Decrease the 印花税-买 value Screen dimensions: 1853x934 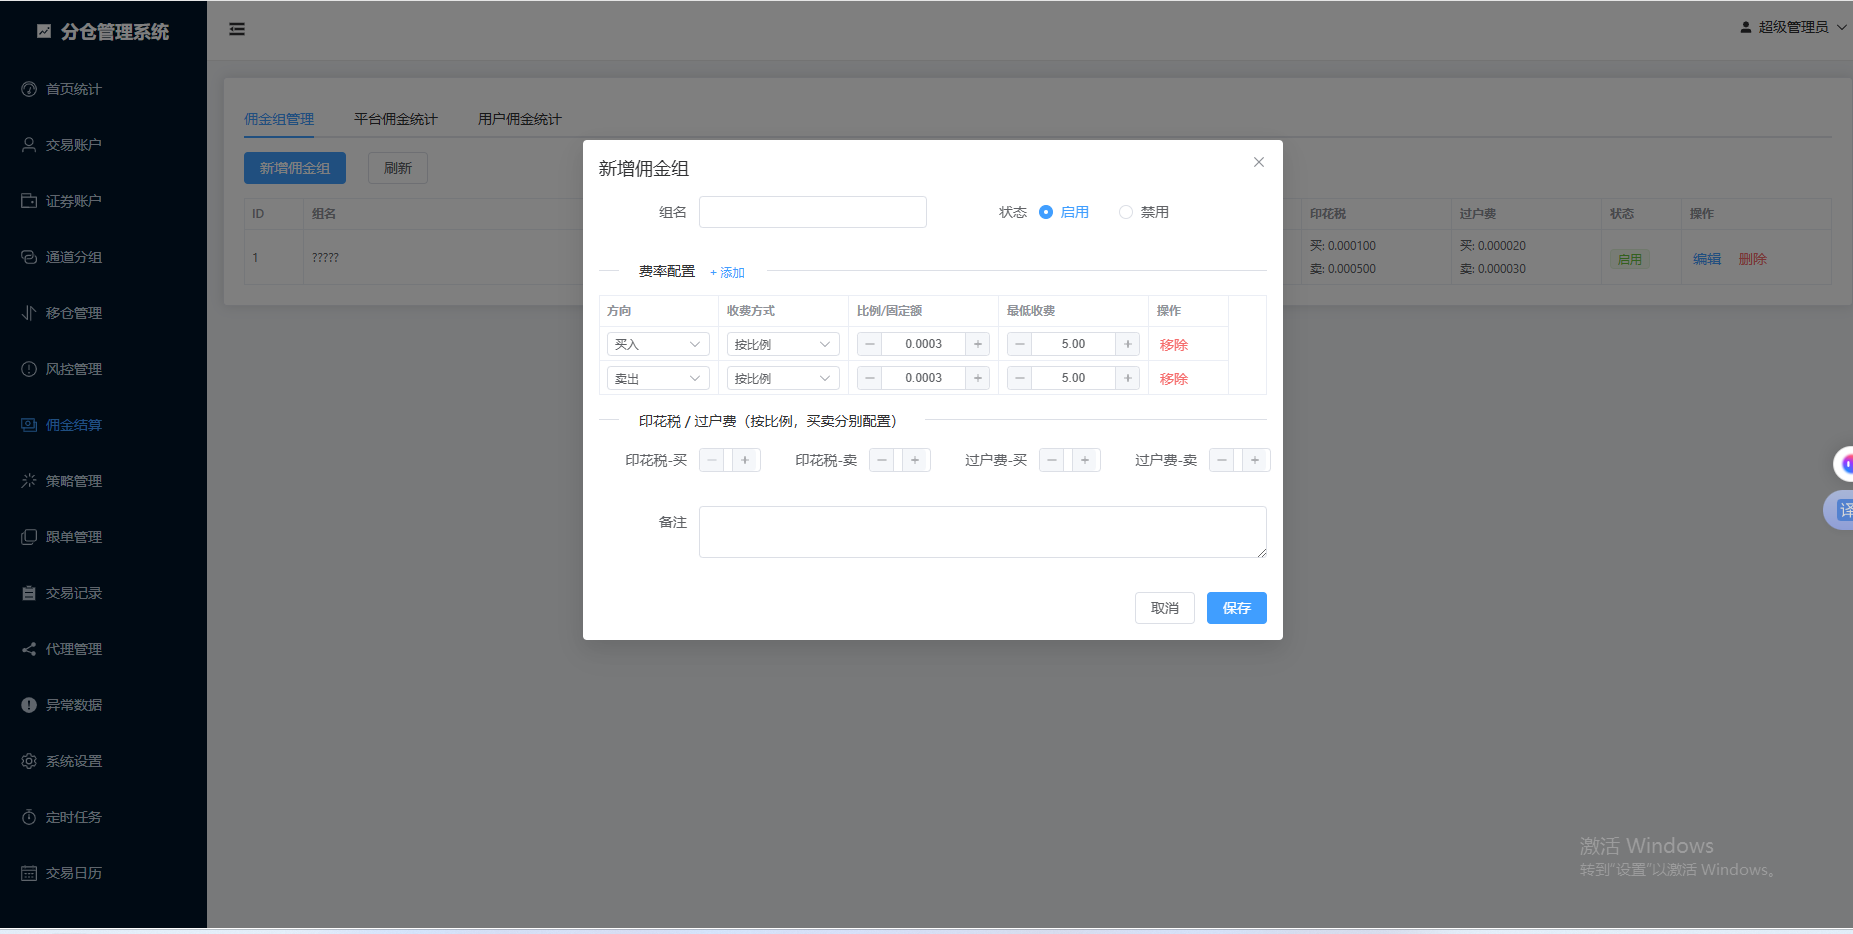coord(712,460)
